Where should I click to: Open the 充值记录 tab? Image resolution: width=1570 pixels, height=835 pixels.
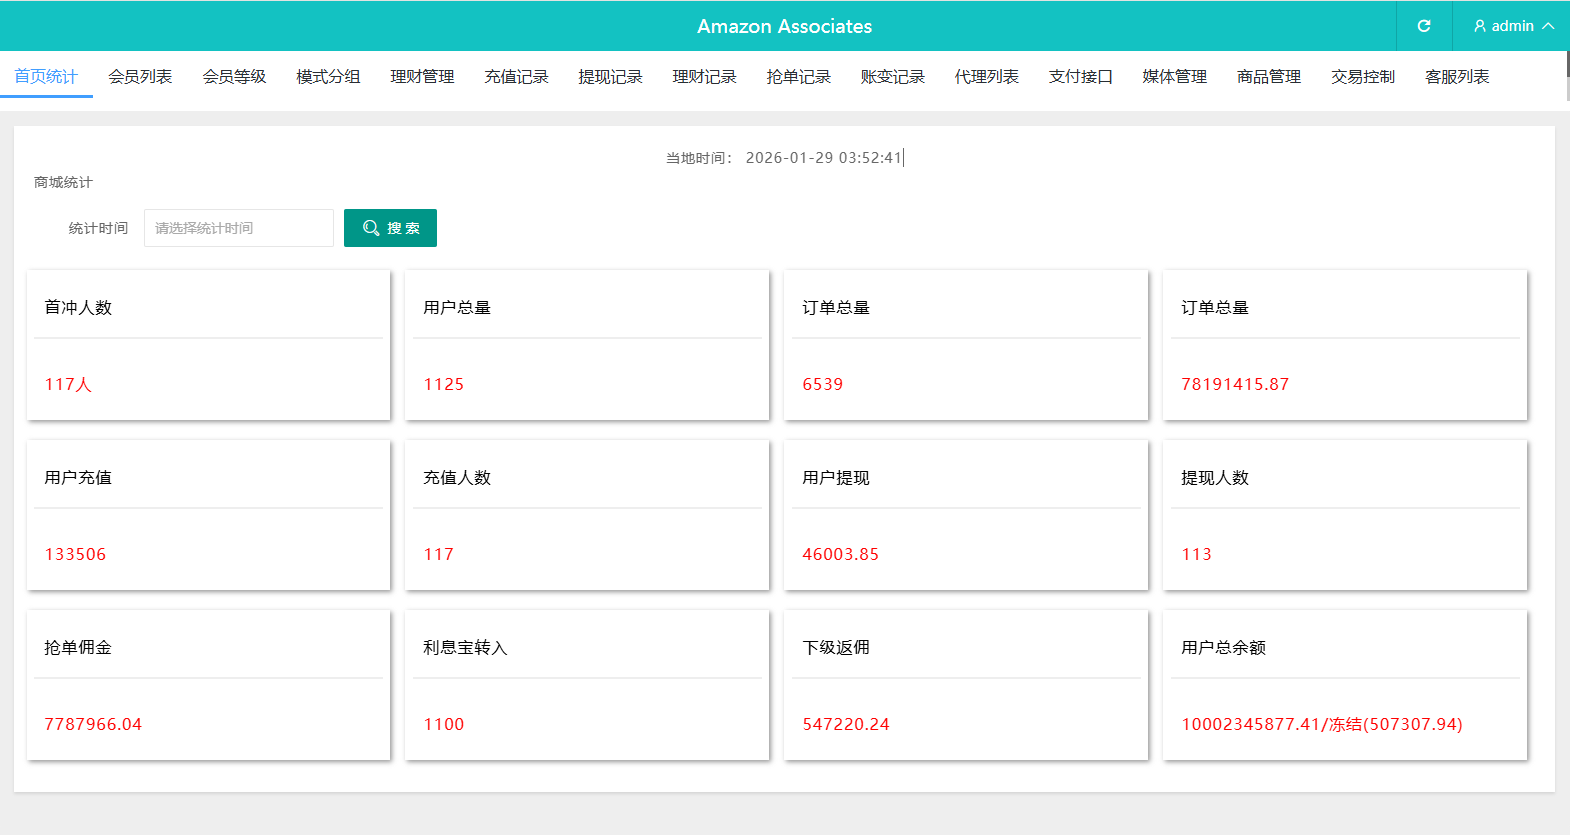click(x=516, y=77)
